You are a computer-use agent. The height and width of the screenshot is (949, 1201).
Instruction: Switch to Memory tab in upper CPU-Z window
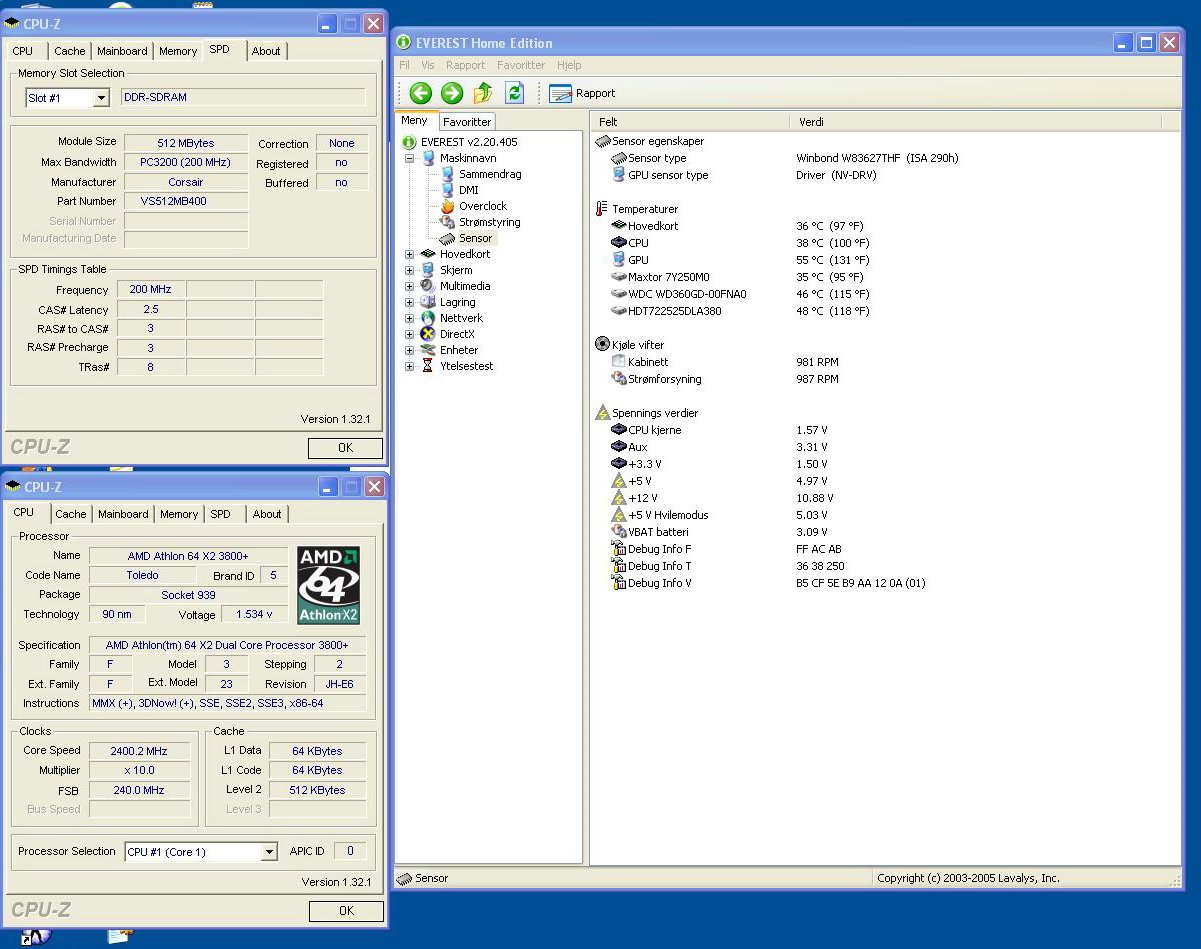coord(178,51)
